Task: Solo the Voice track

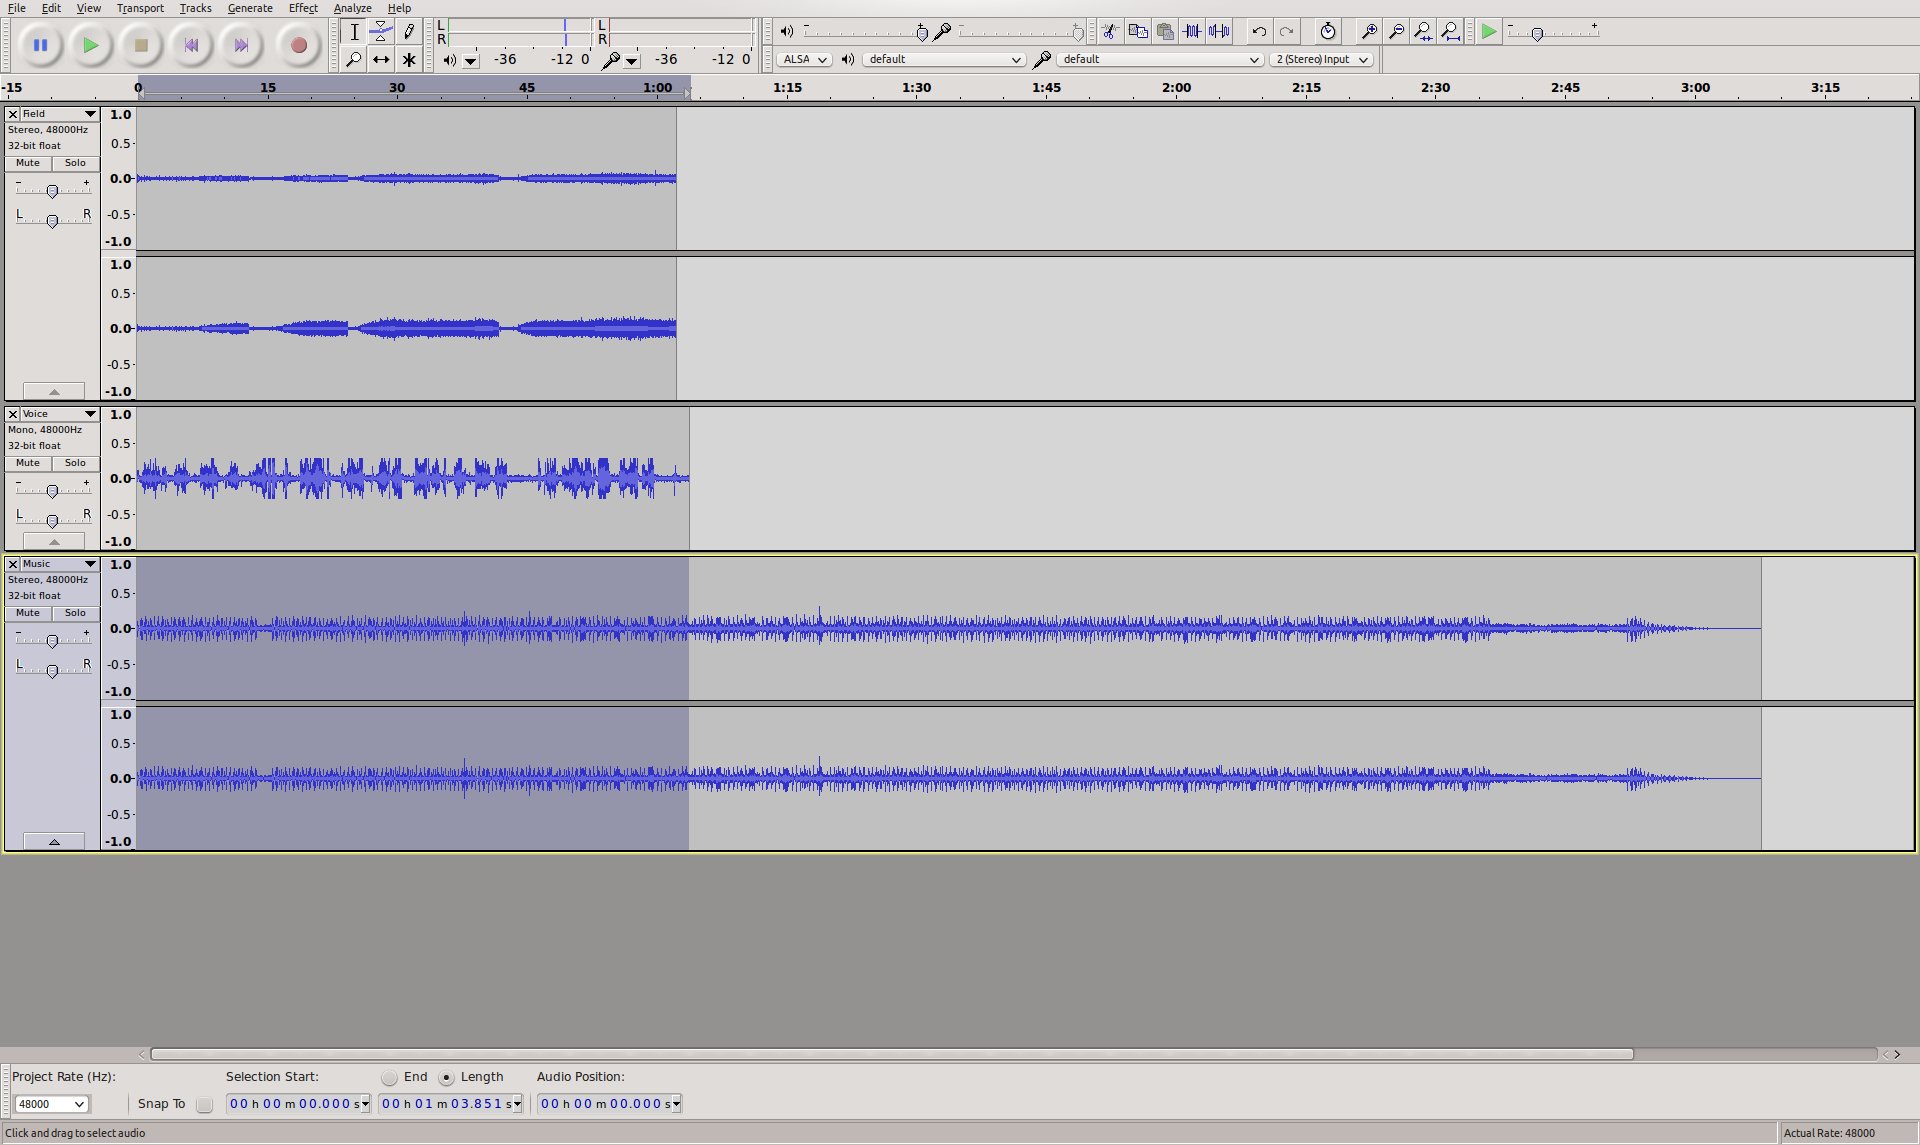Action: pyautogui.click(x=75, y=463)
